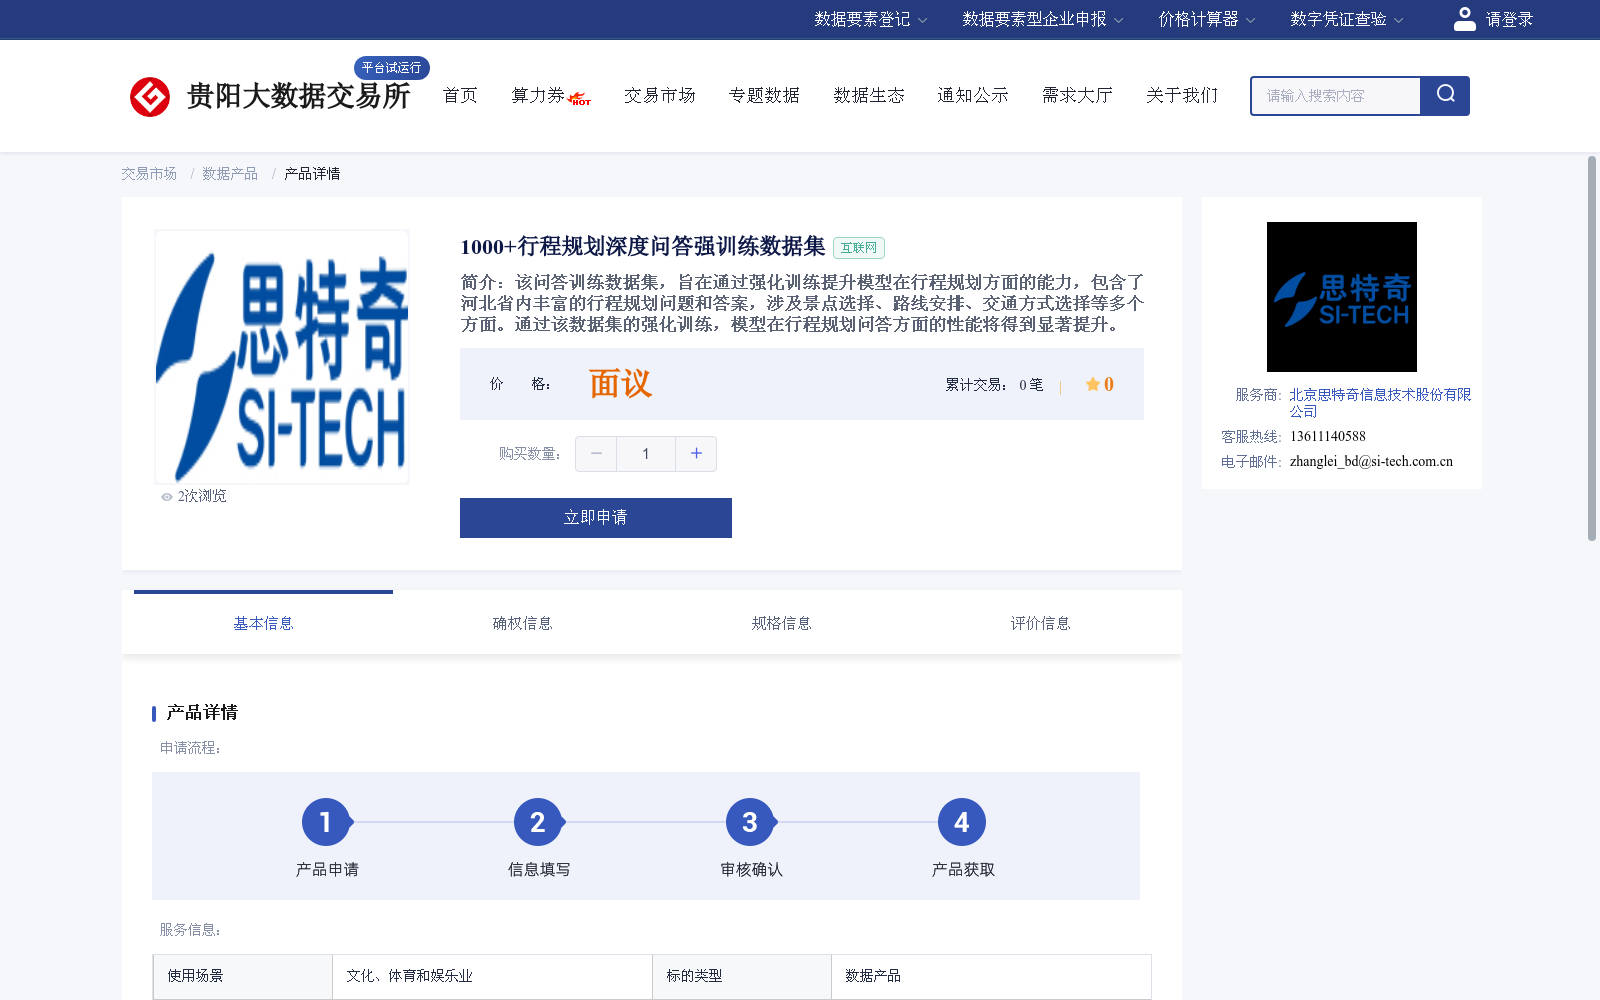
Task: Decrease purchase quantity with minus button
Action: tap(596, 454)
